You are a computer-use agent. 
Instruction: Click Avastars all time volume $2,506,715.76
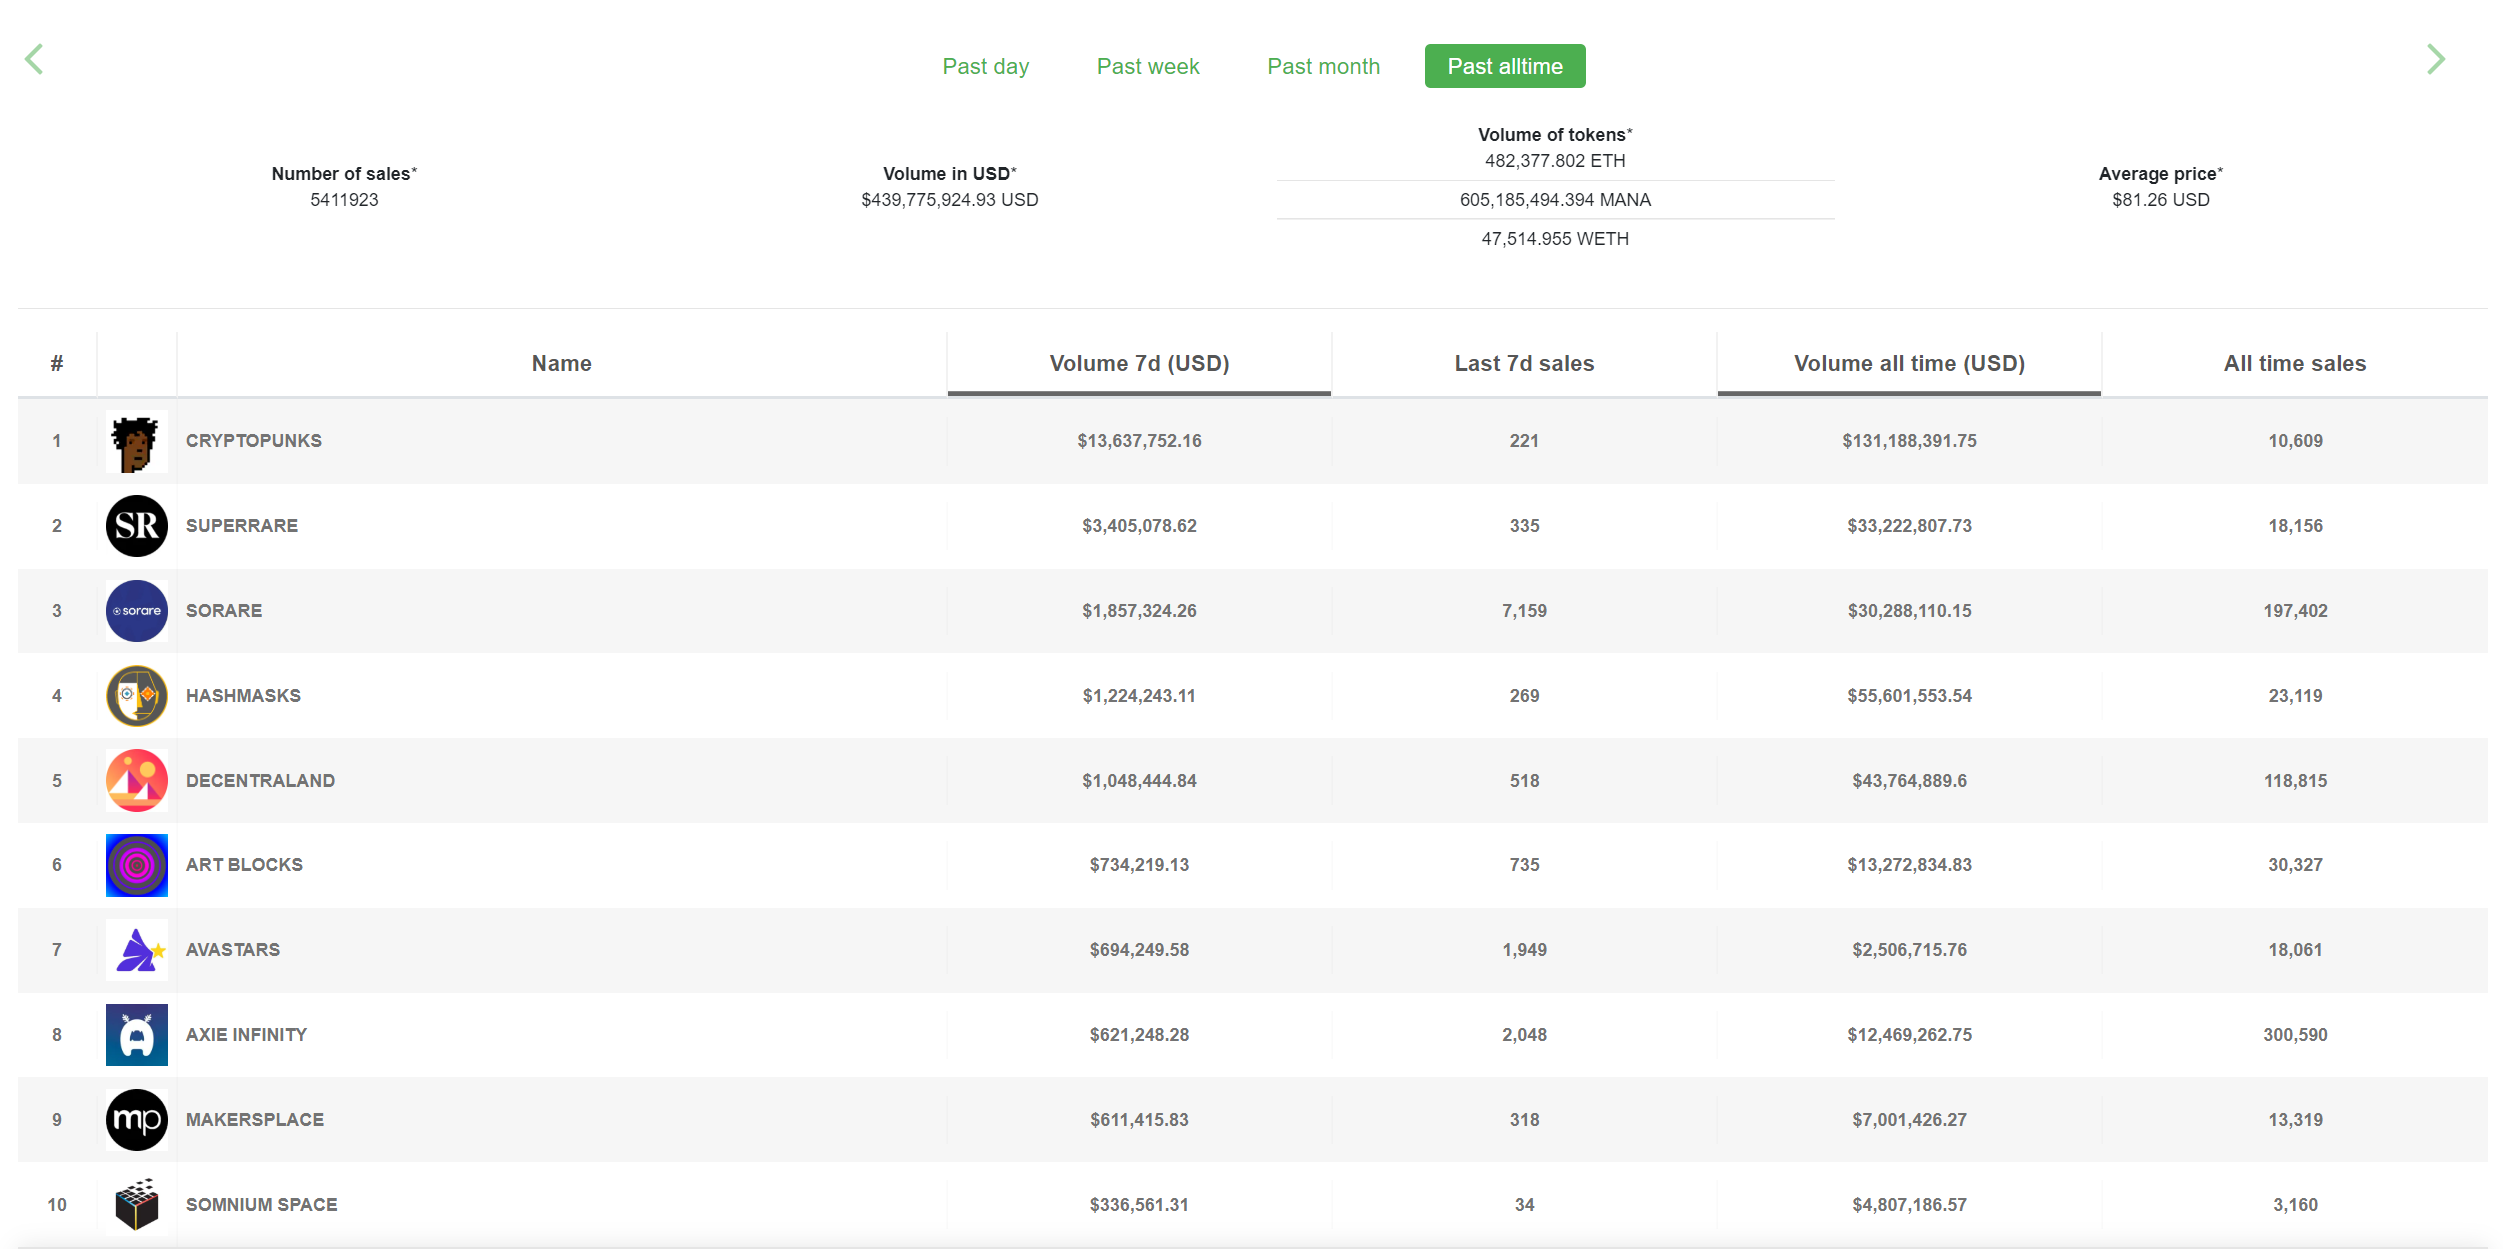click(x=1909, y=950)
